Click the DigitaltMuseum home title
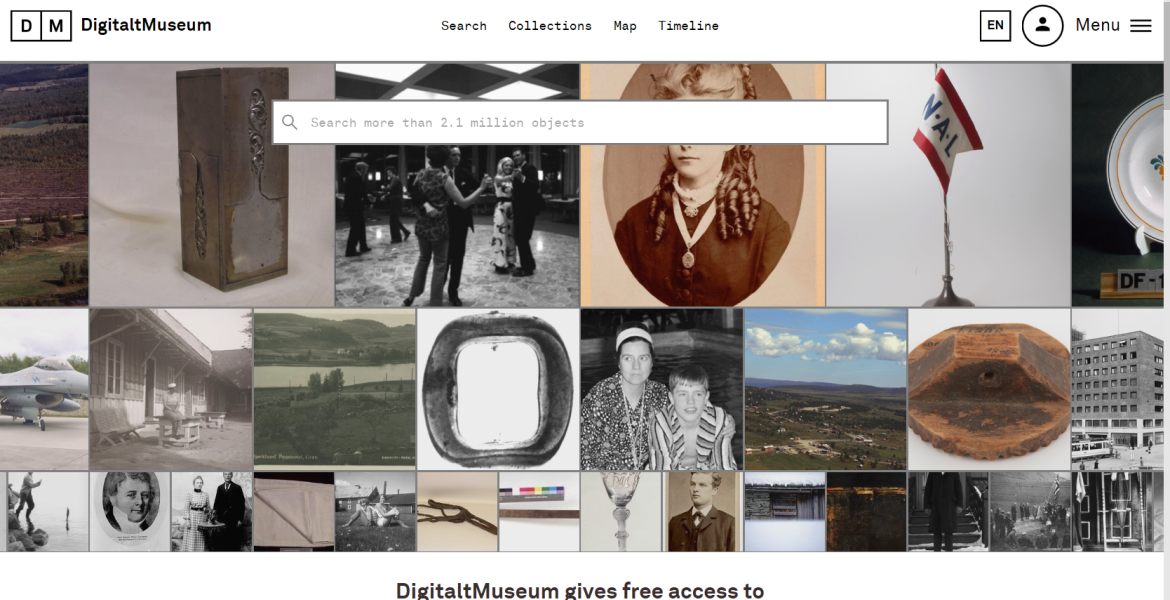Screen dimensions: 1170x600 click(146, 25)
